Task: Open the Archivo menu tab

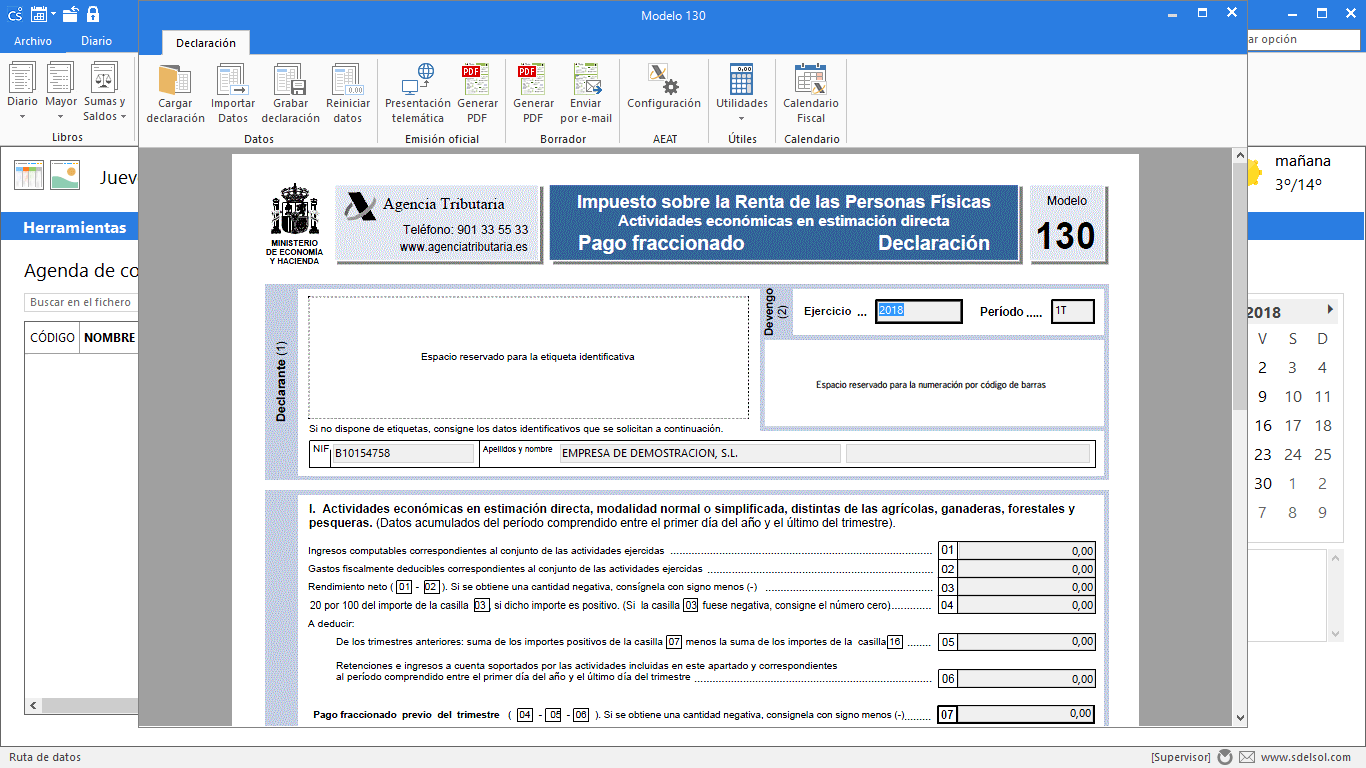Action: [33, 41]
